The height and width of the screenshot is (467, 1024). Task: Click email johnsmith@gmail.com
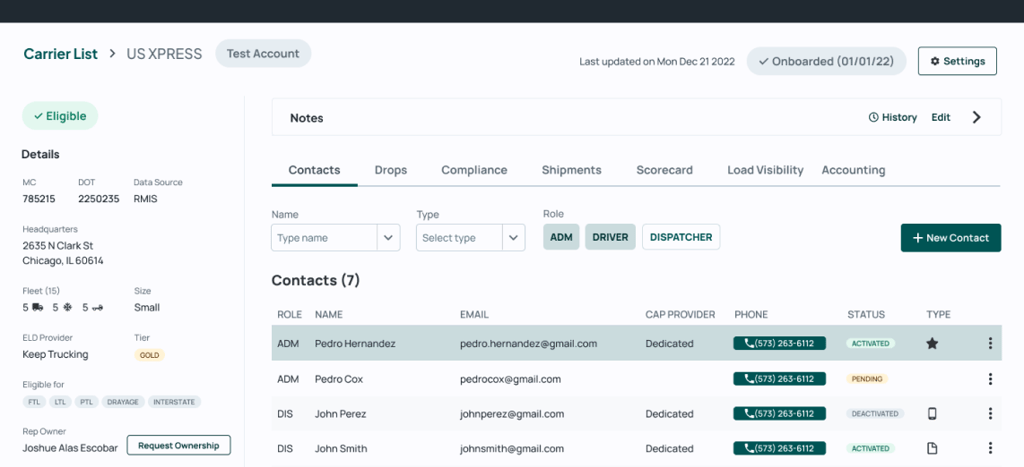(512, 448)
